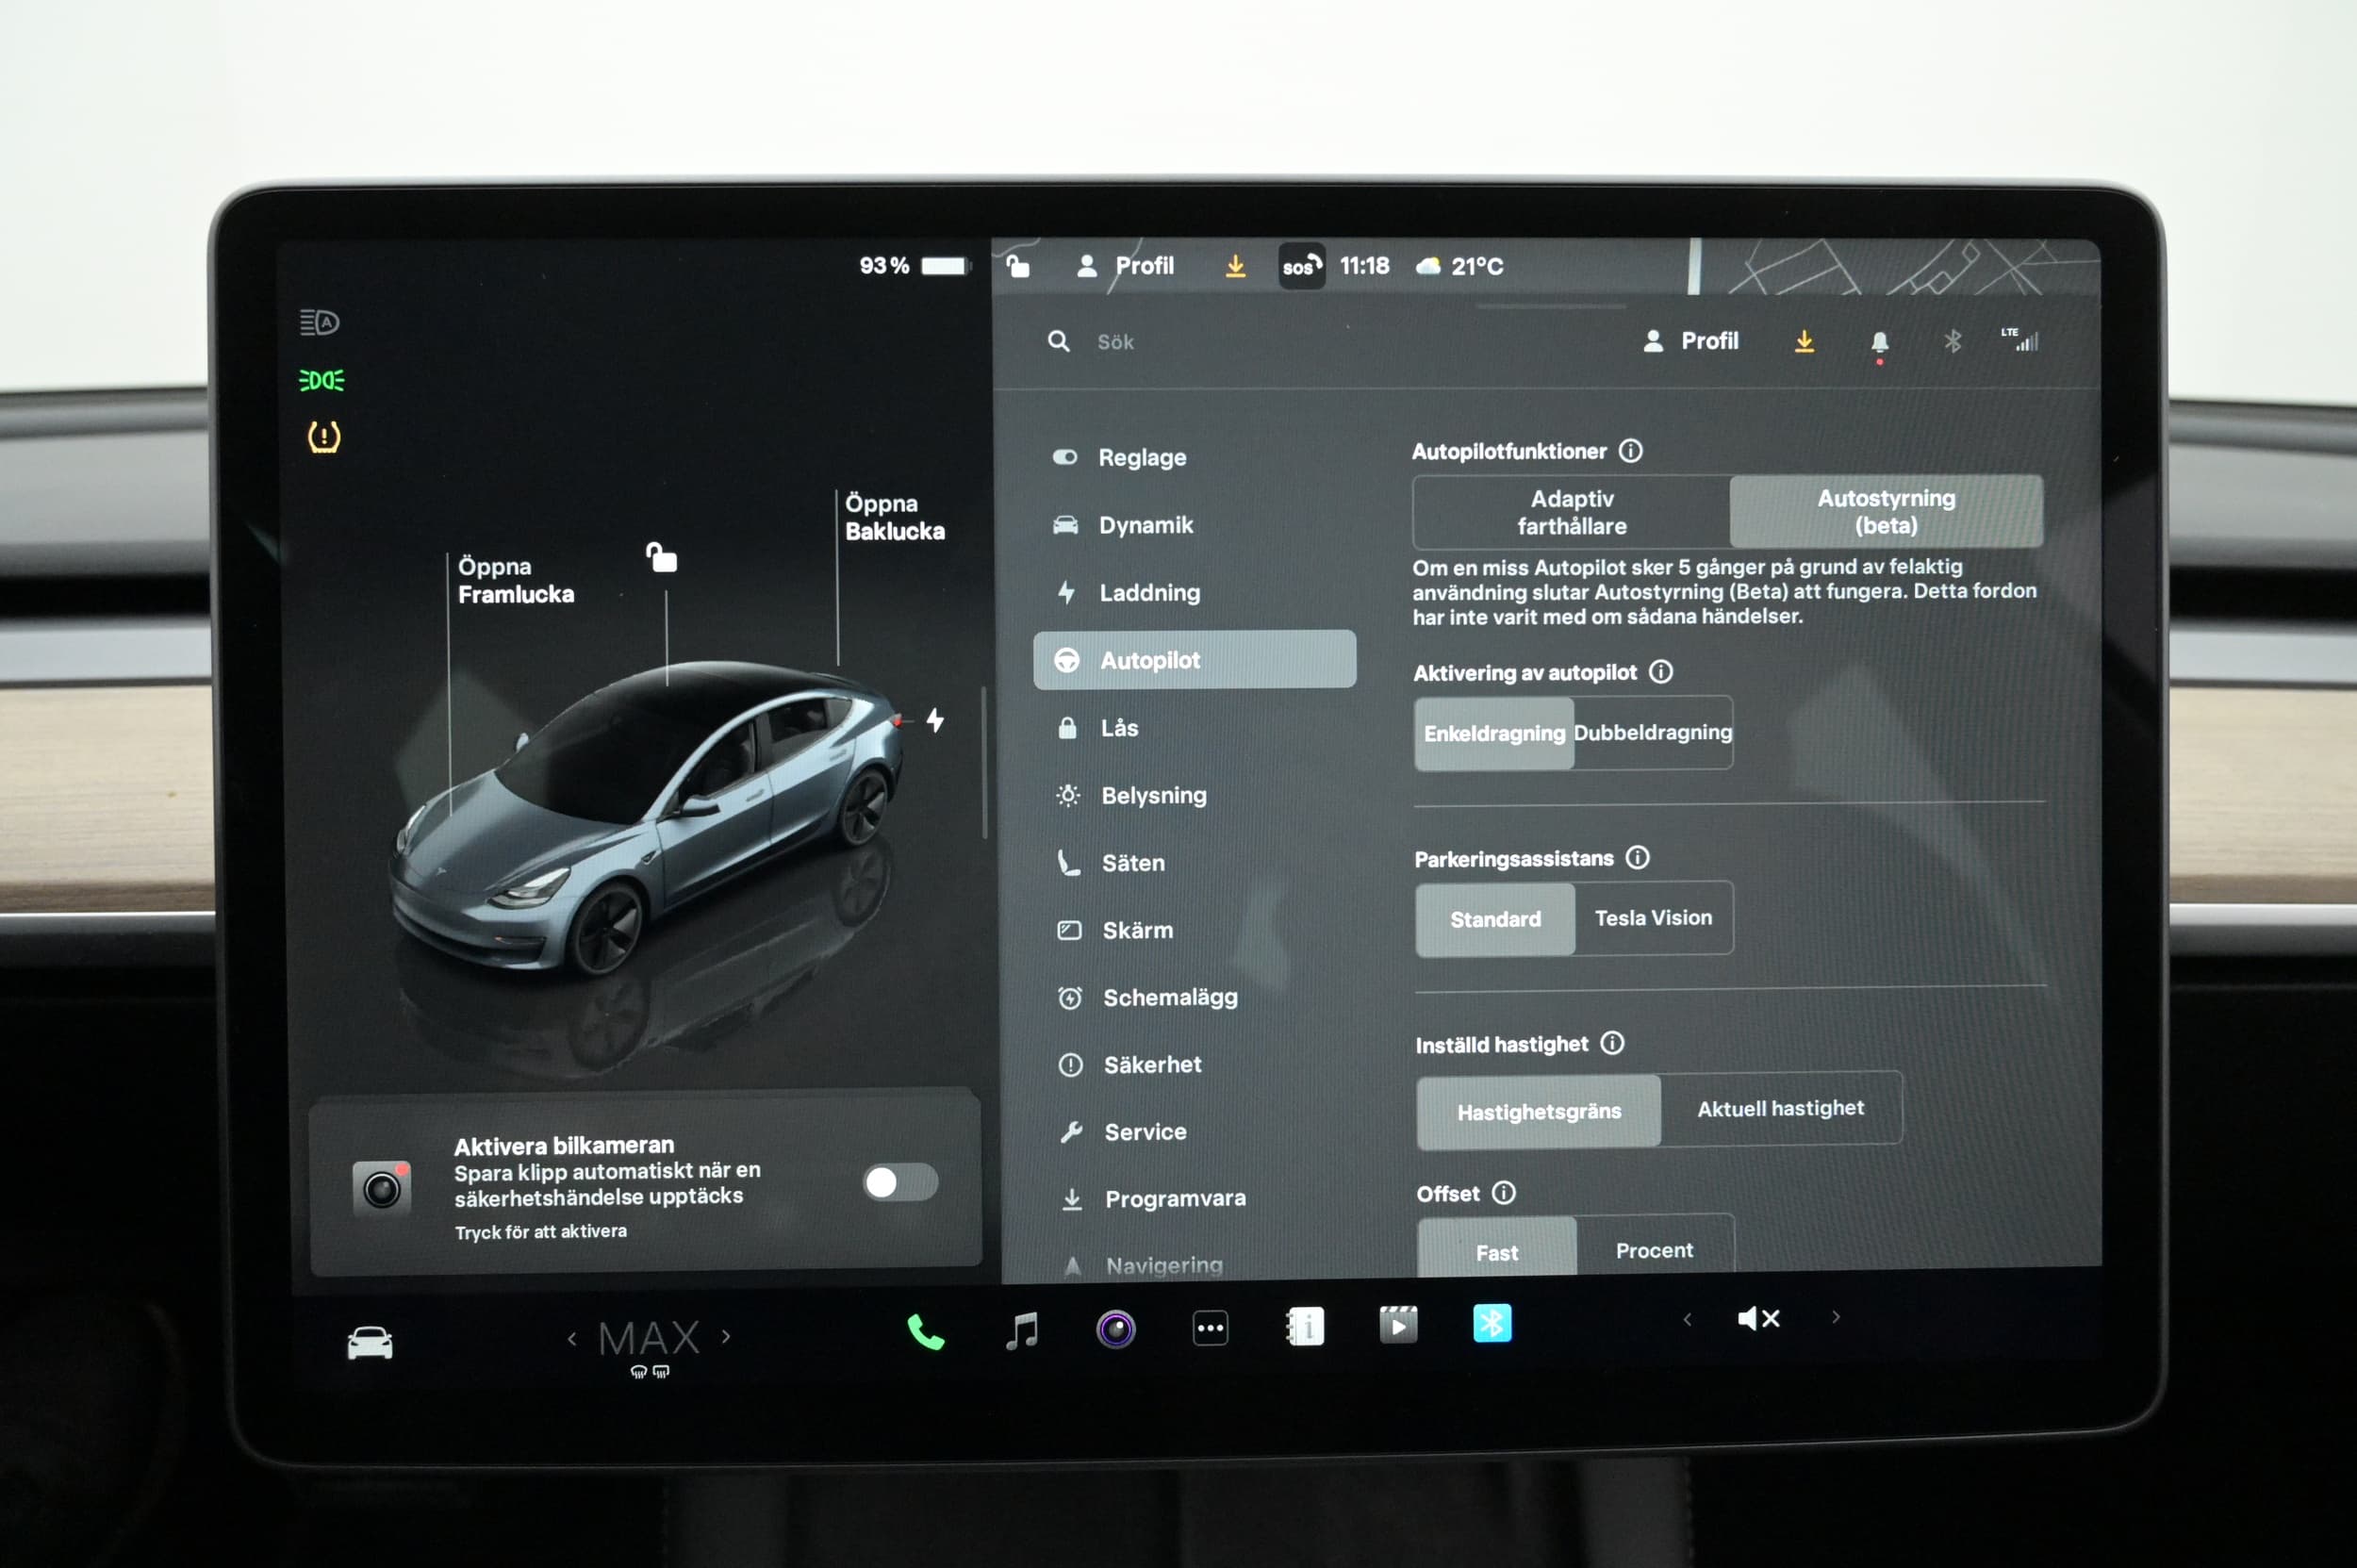Open the theater video player icon
Viewport: 2357px width, 1568px height.
point(1398,1325)
